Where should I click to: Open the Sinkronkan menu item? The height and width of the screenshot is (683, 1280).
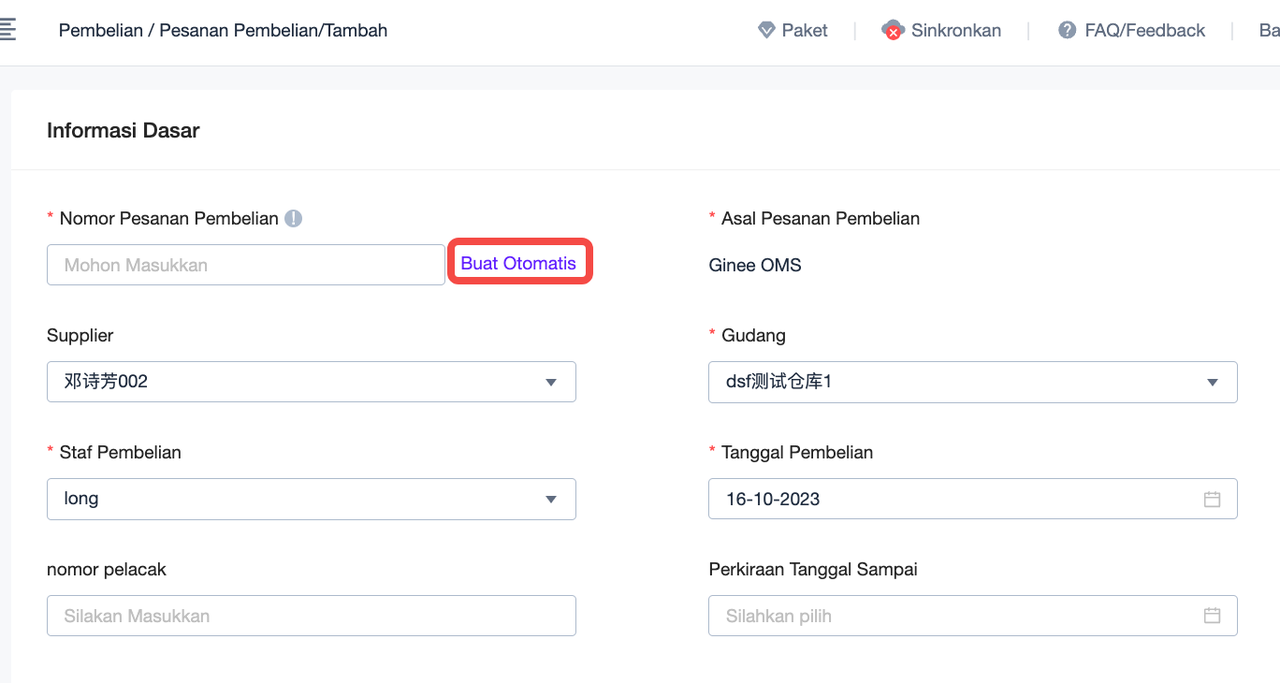[955, 30]
